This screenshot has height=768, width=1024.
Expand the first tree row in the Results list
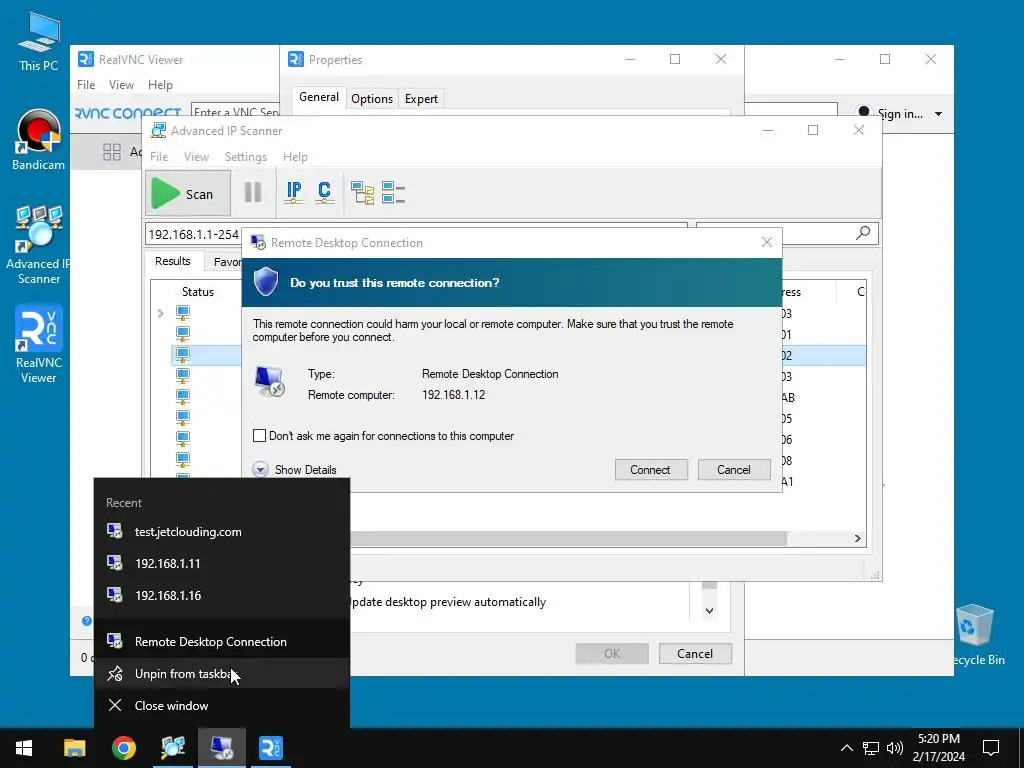tap(161, 313)
